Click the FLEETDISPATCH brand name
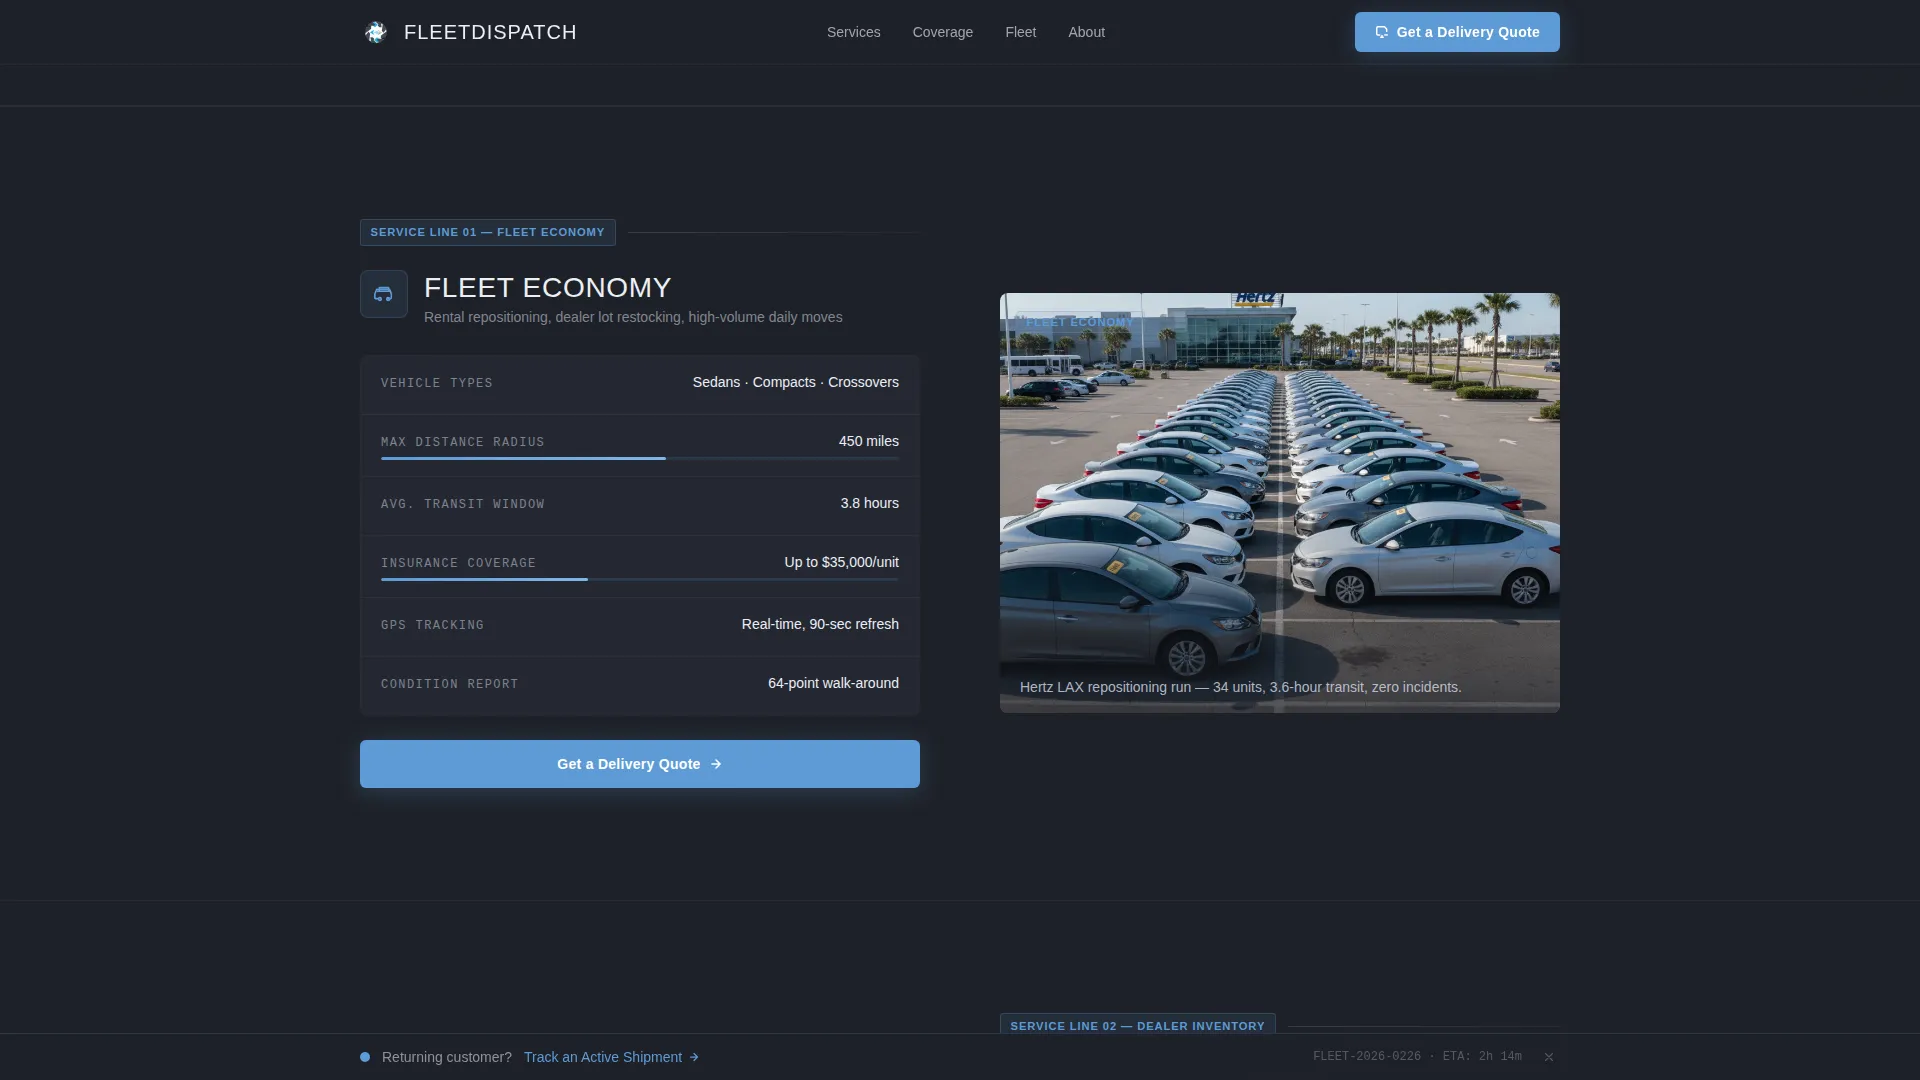 click(490, 32)
